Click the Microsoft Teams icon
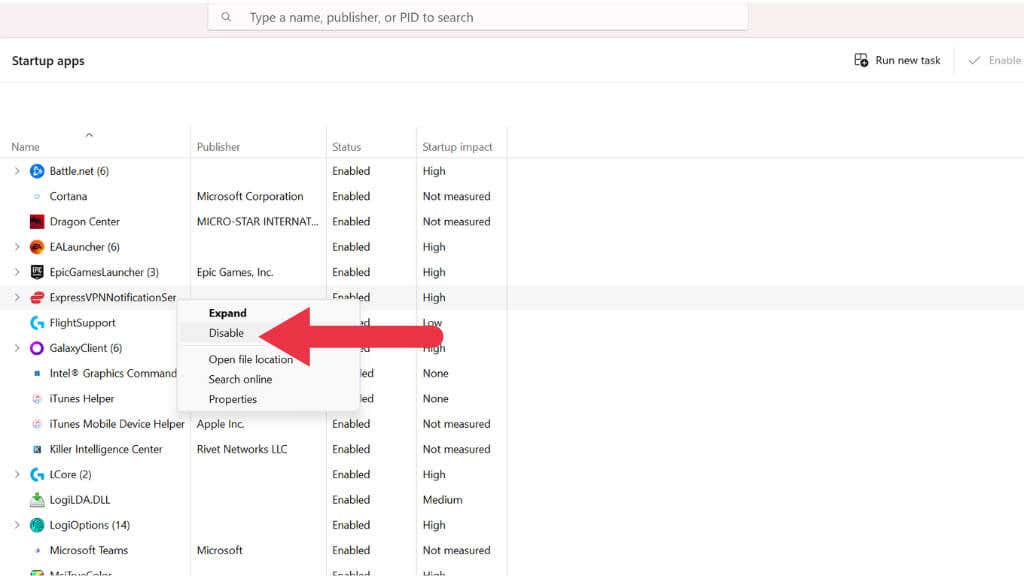 37,551
